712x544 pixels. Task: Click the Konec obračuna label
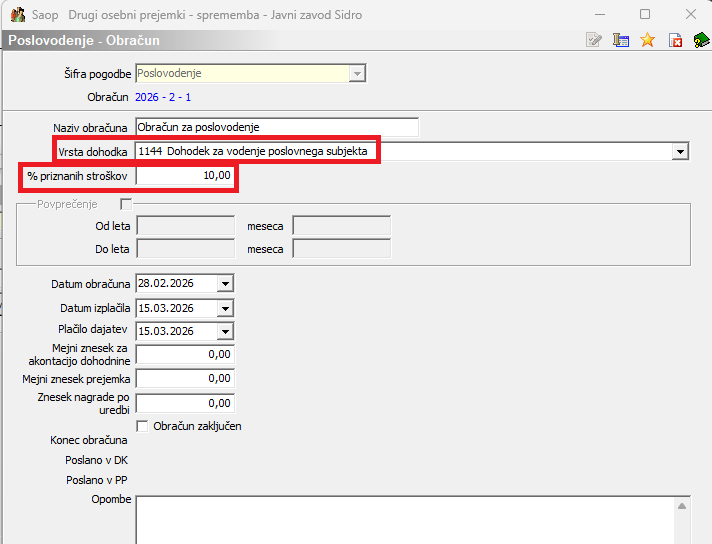click(x=89, y=440)
